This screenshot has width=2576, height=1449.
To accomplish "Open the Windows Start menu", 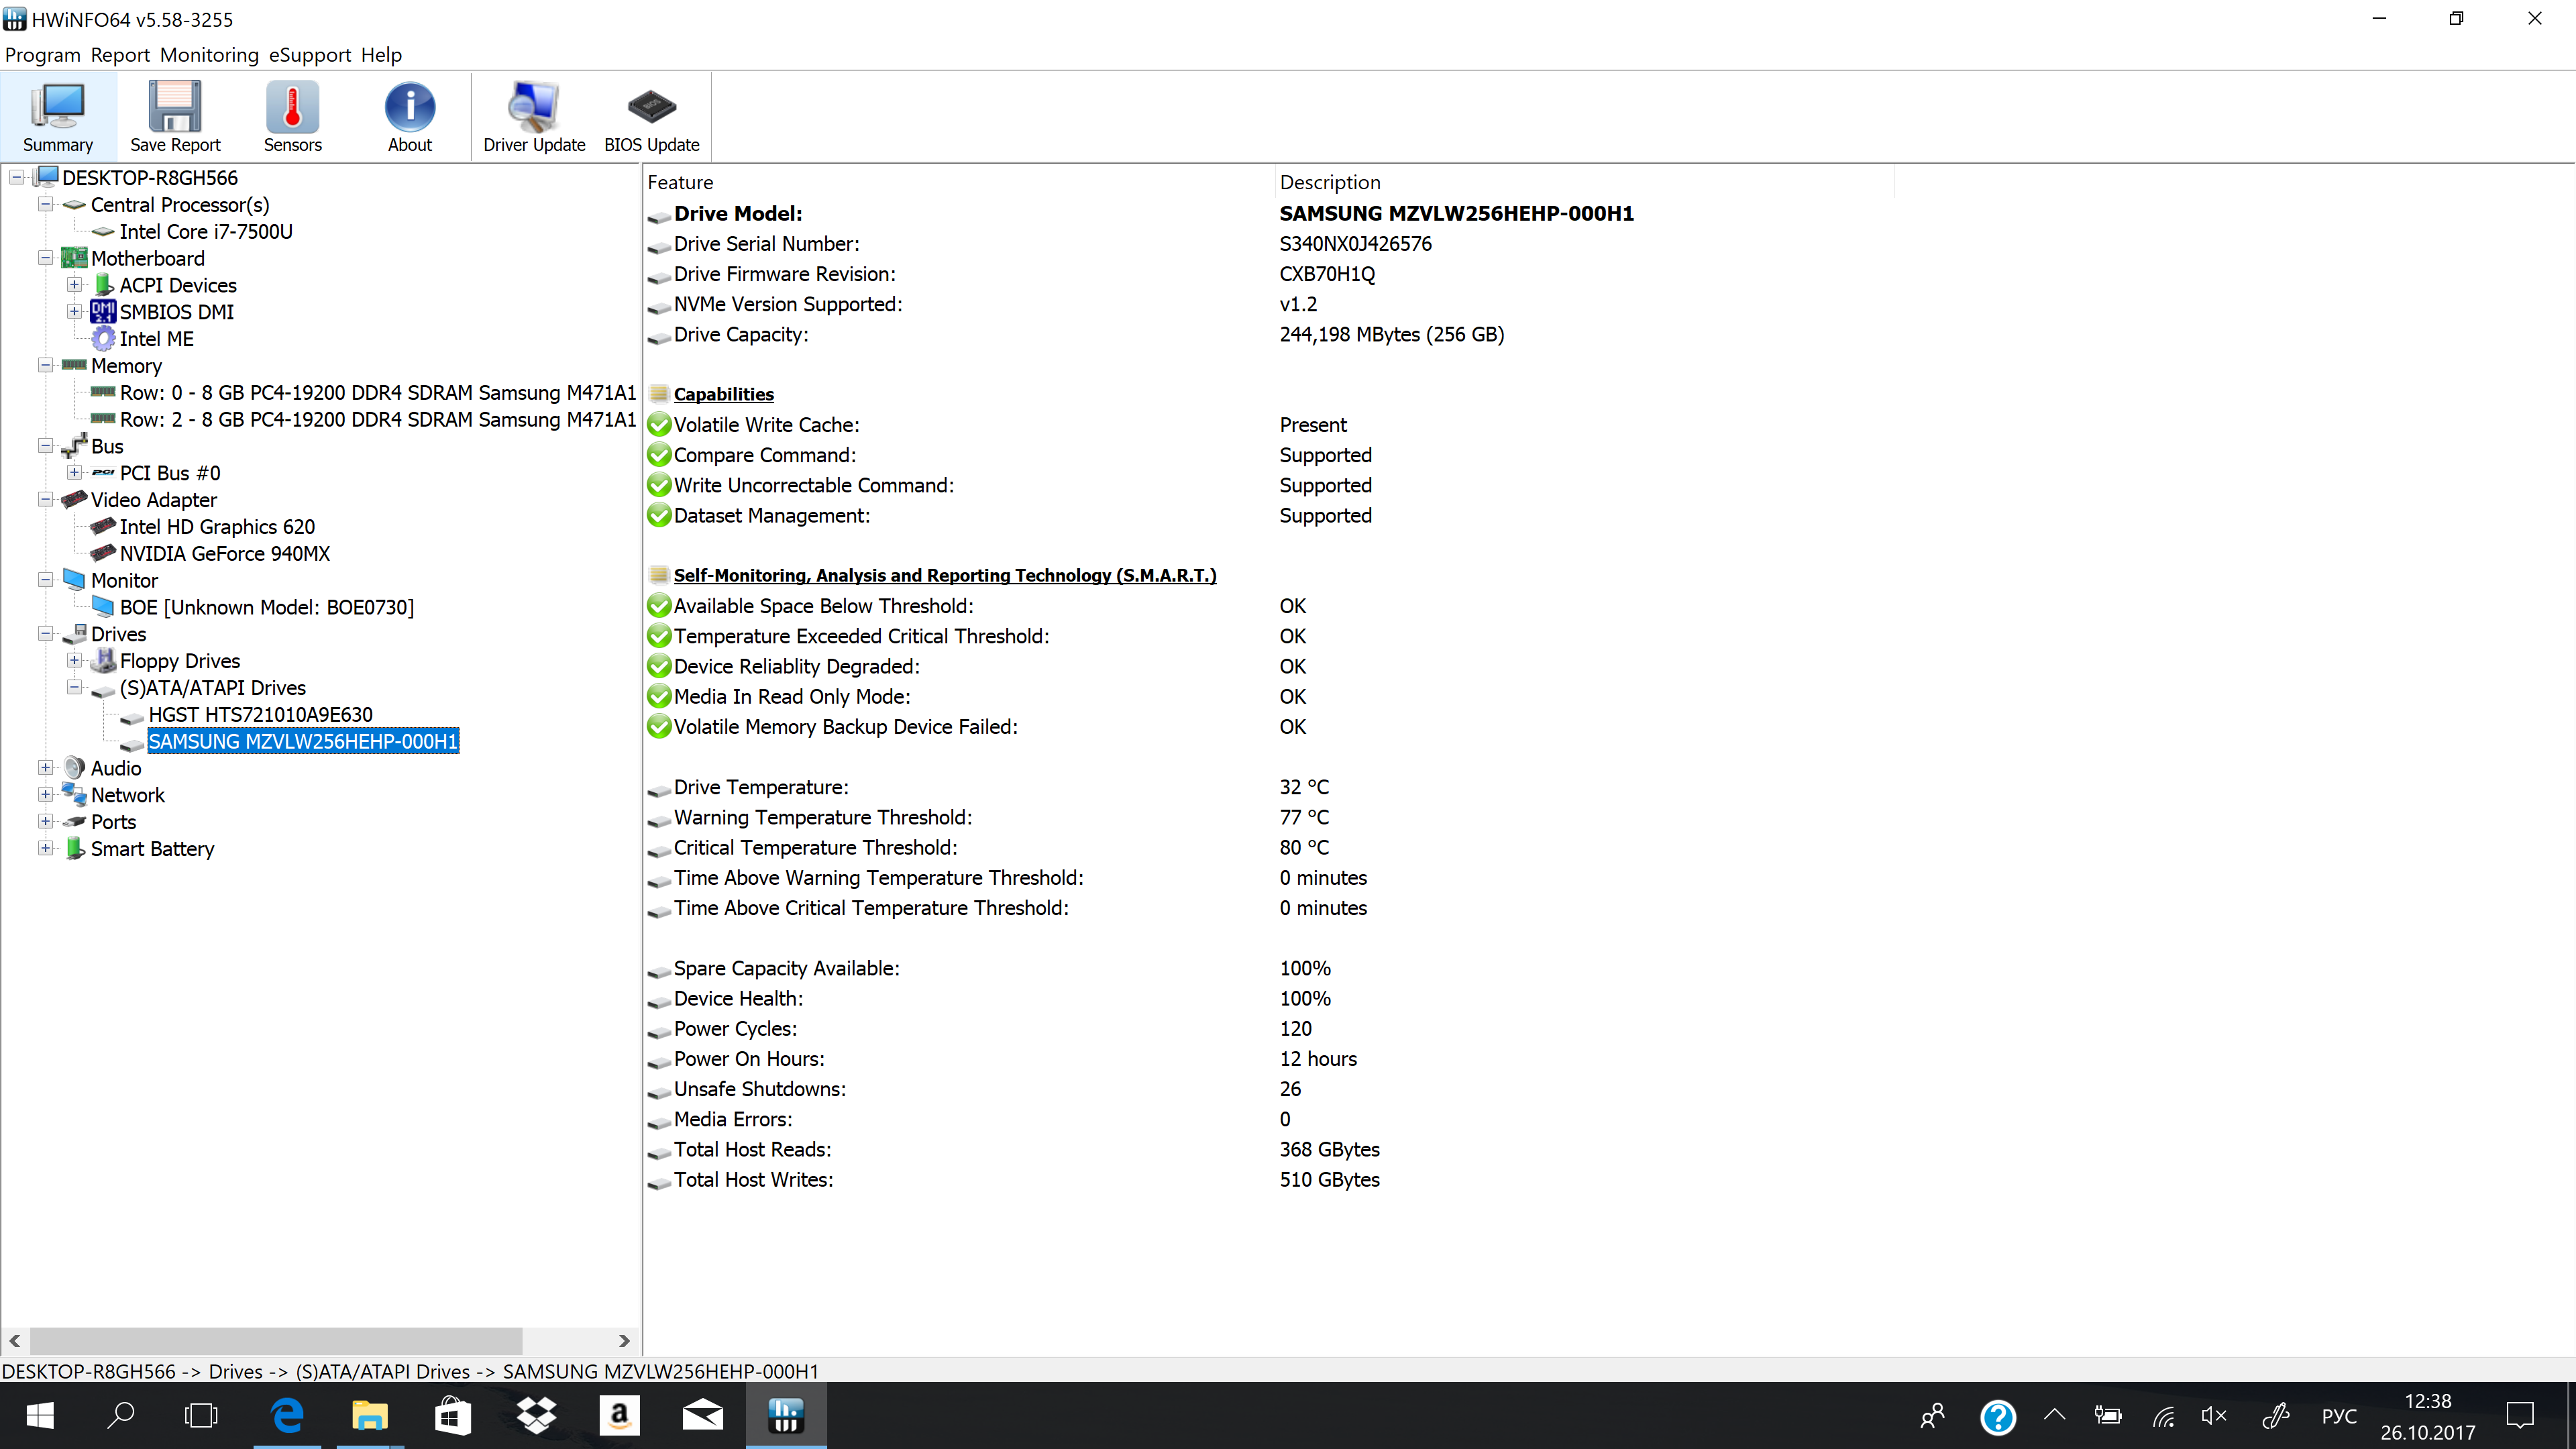I will point(40,1416).
